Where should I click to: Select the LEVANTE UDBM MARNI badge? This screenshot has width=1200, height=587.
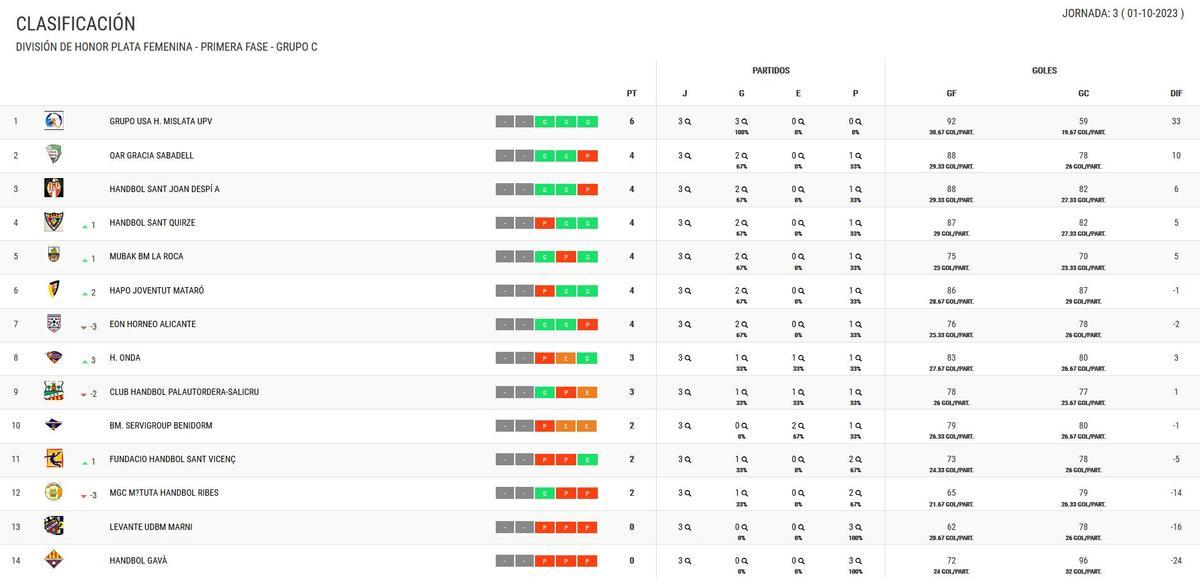pos(54,526)
